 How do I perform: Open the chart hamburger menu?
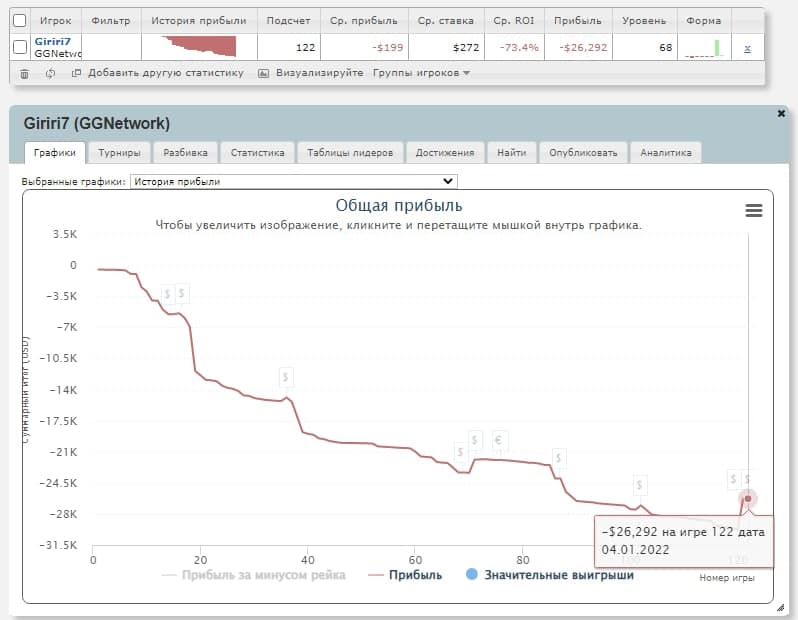[x=754, y=210]
